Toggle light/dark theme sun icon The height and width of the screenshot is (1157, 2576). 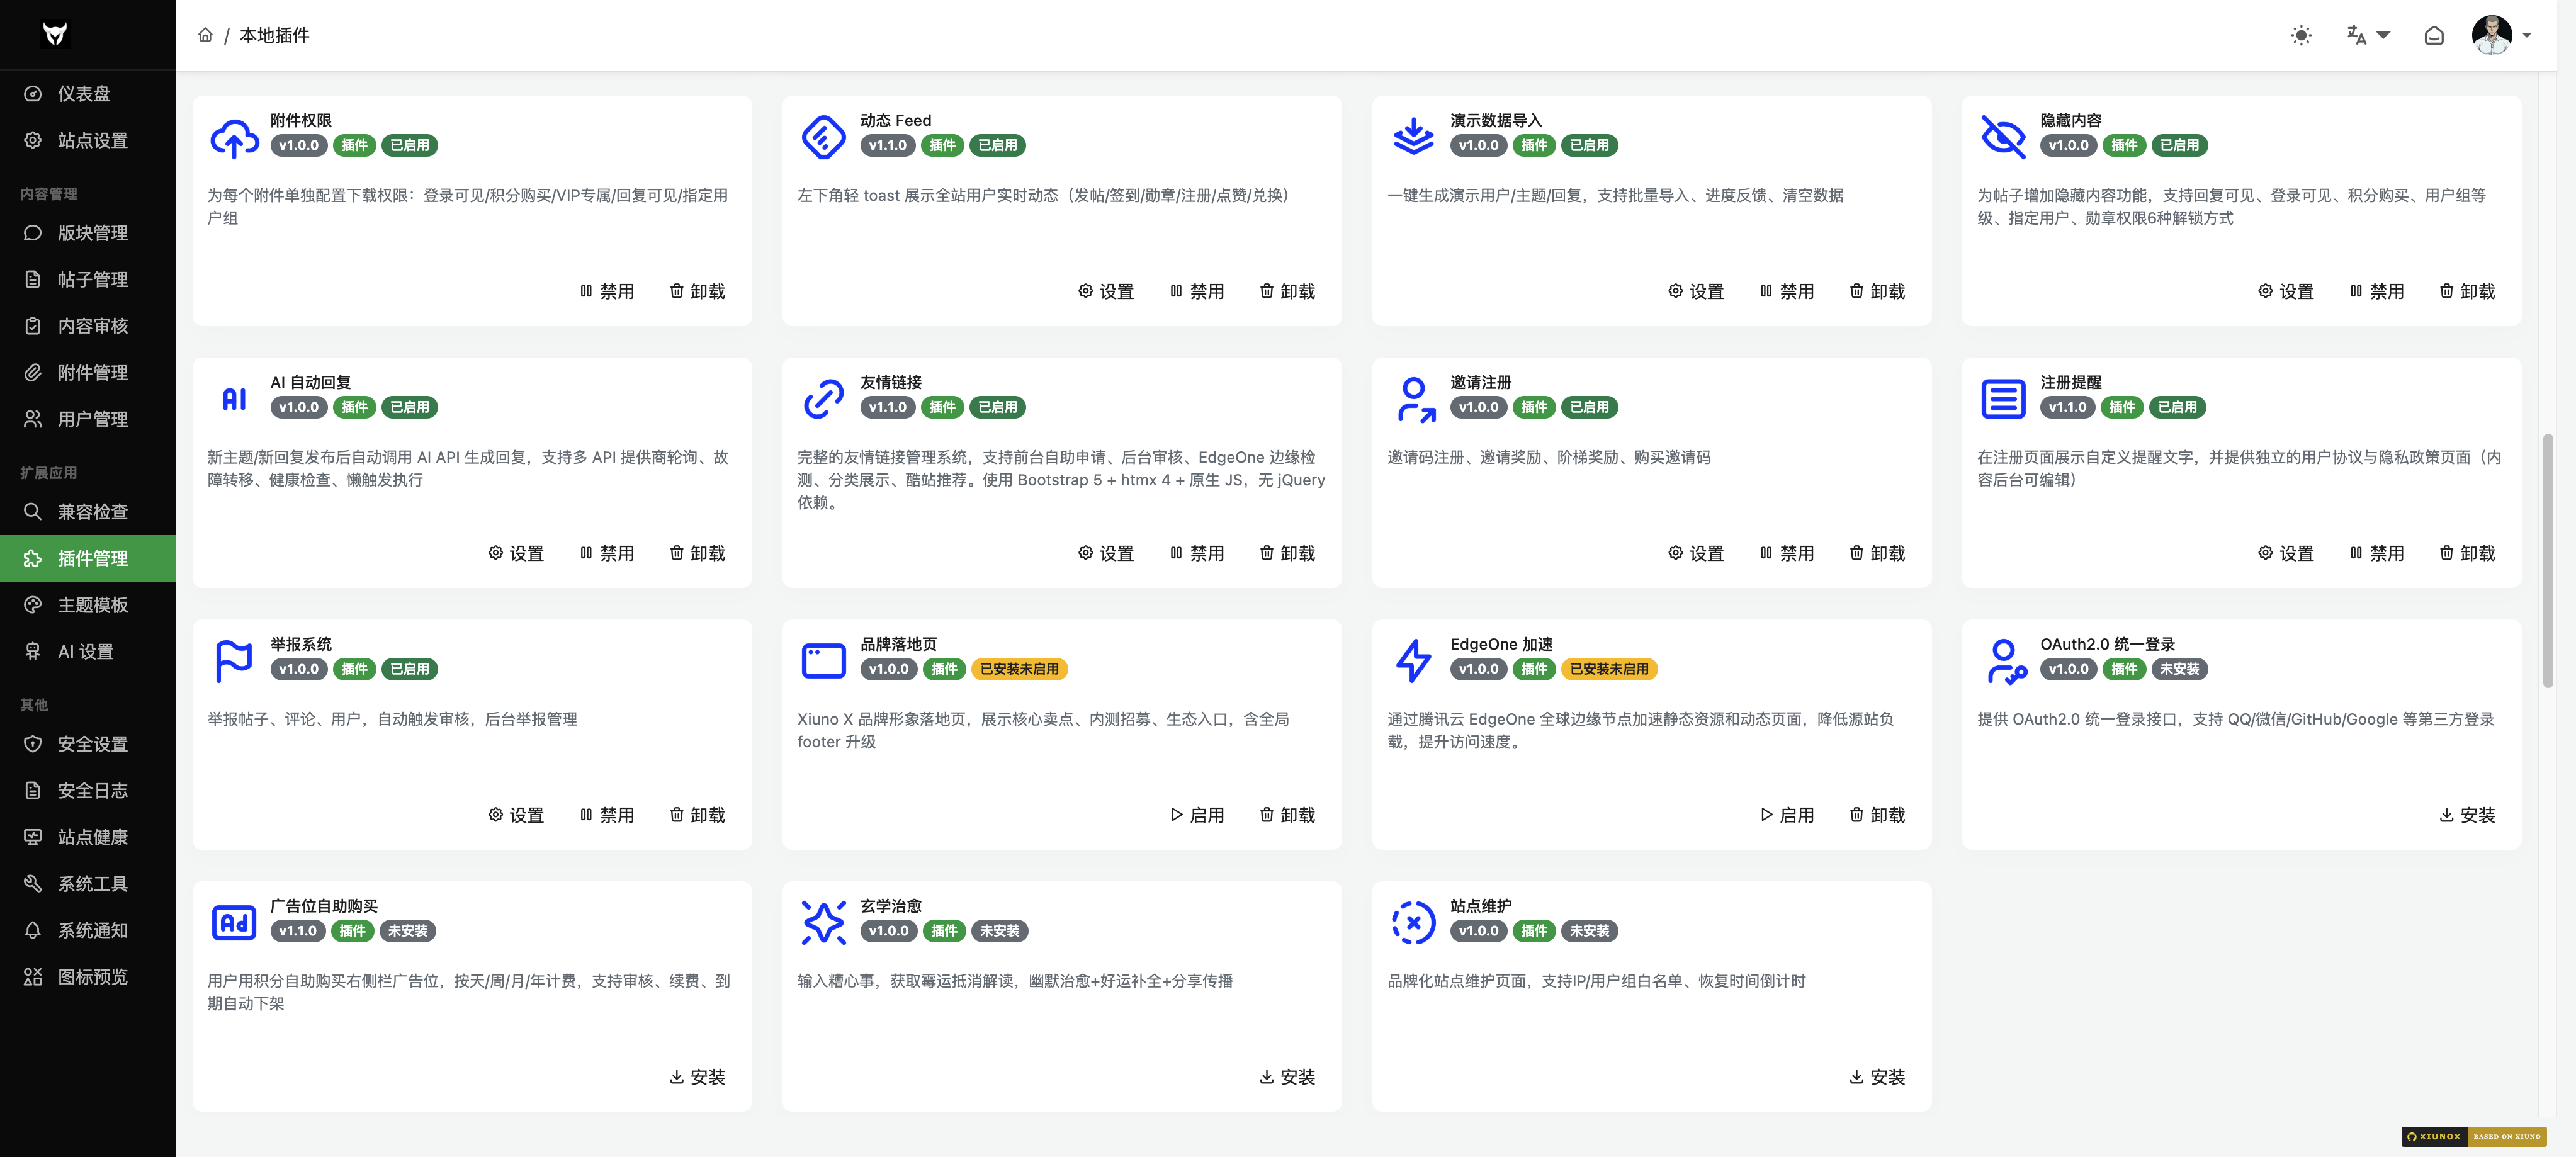pos(2301,35)
